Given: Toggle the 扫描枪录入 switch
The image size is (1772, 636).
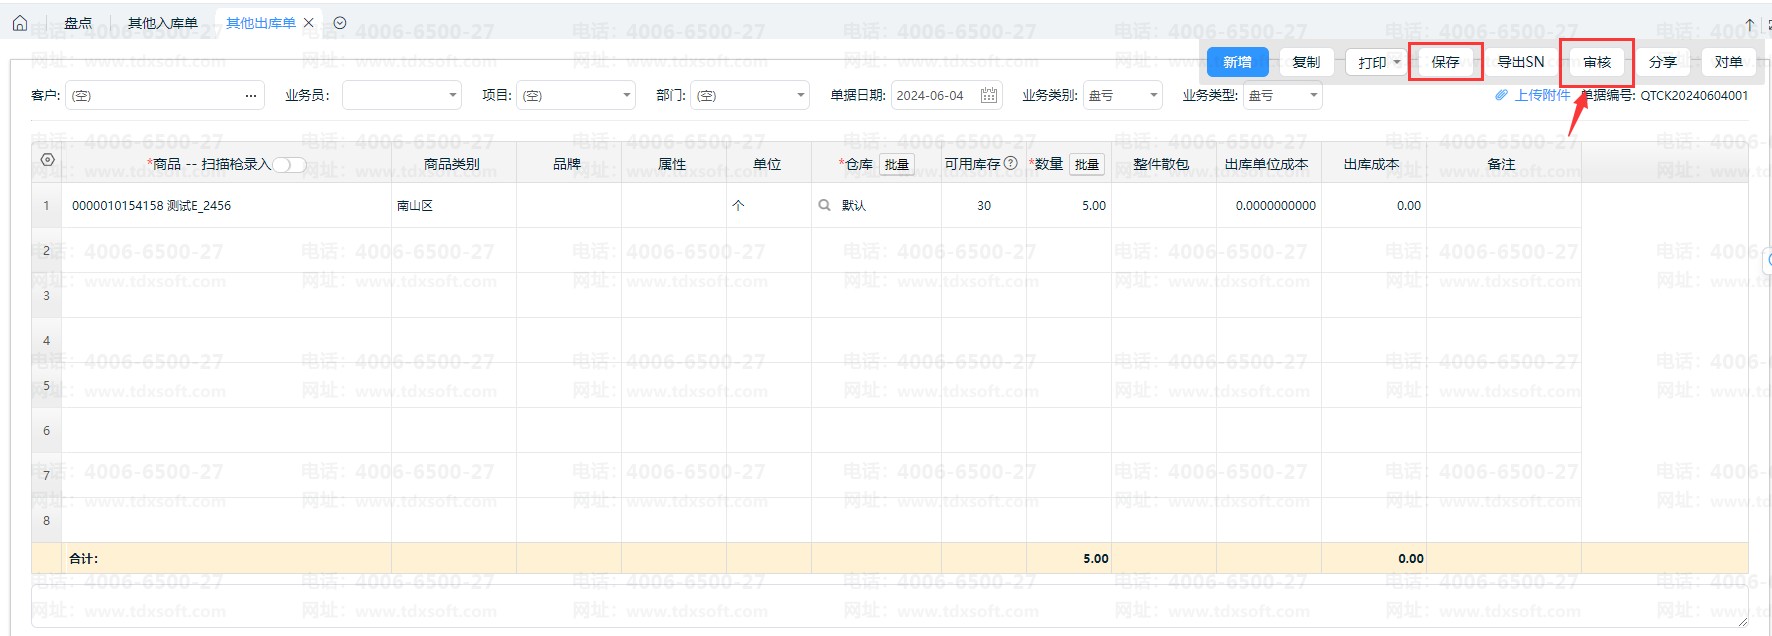Looking at the screenshot, I should coord(290,165).
